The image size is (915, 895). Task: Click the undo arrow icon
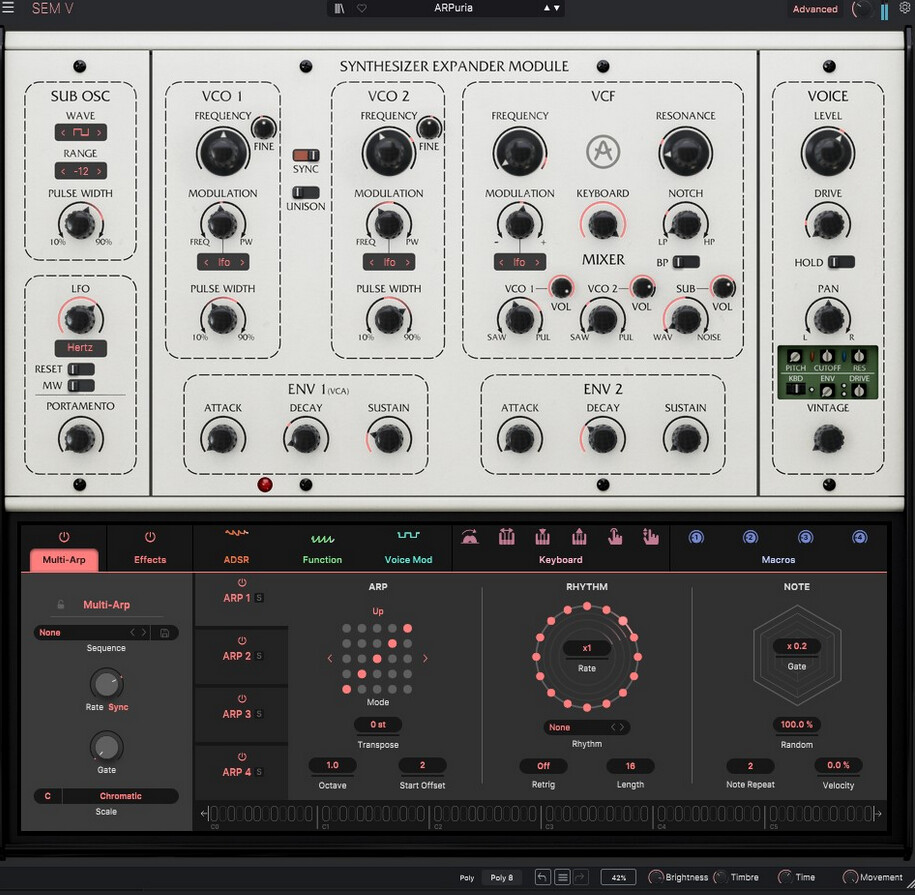542,877
